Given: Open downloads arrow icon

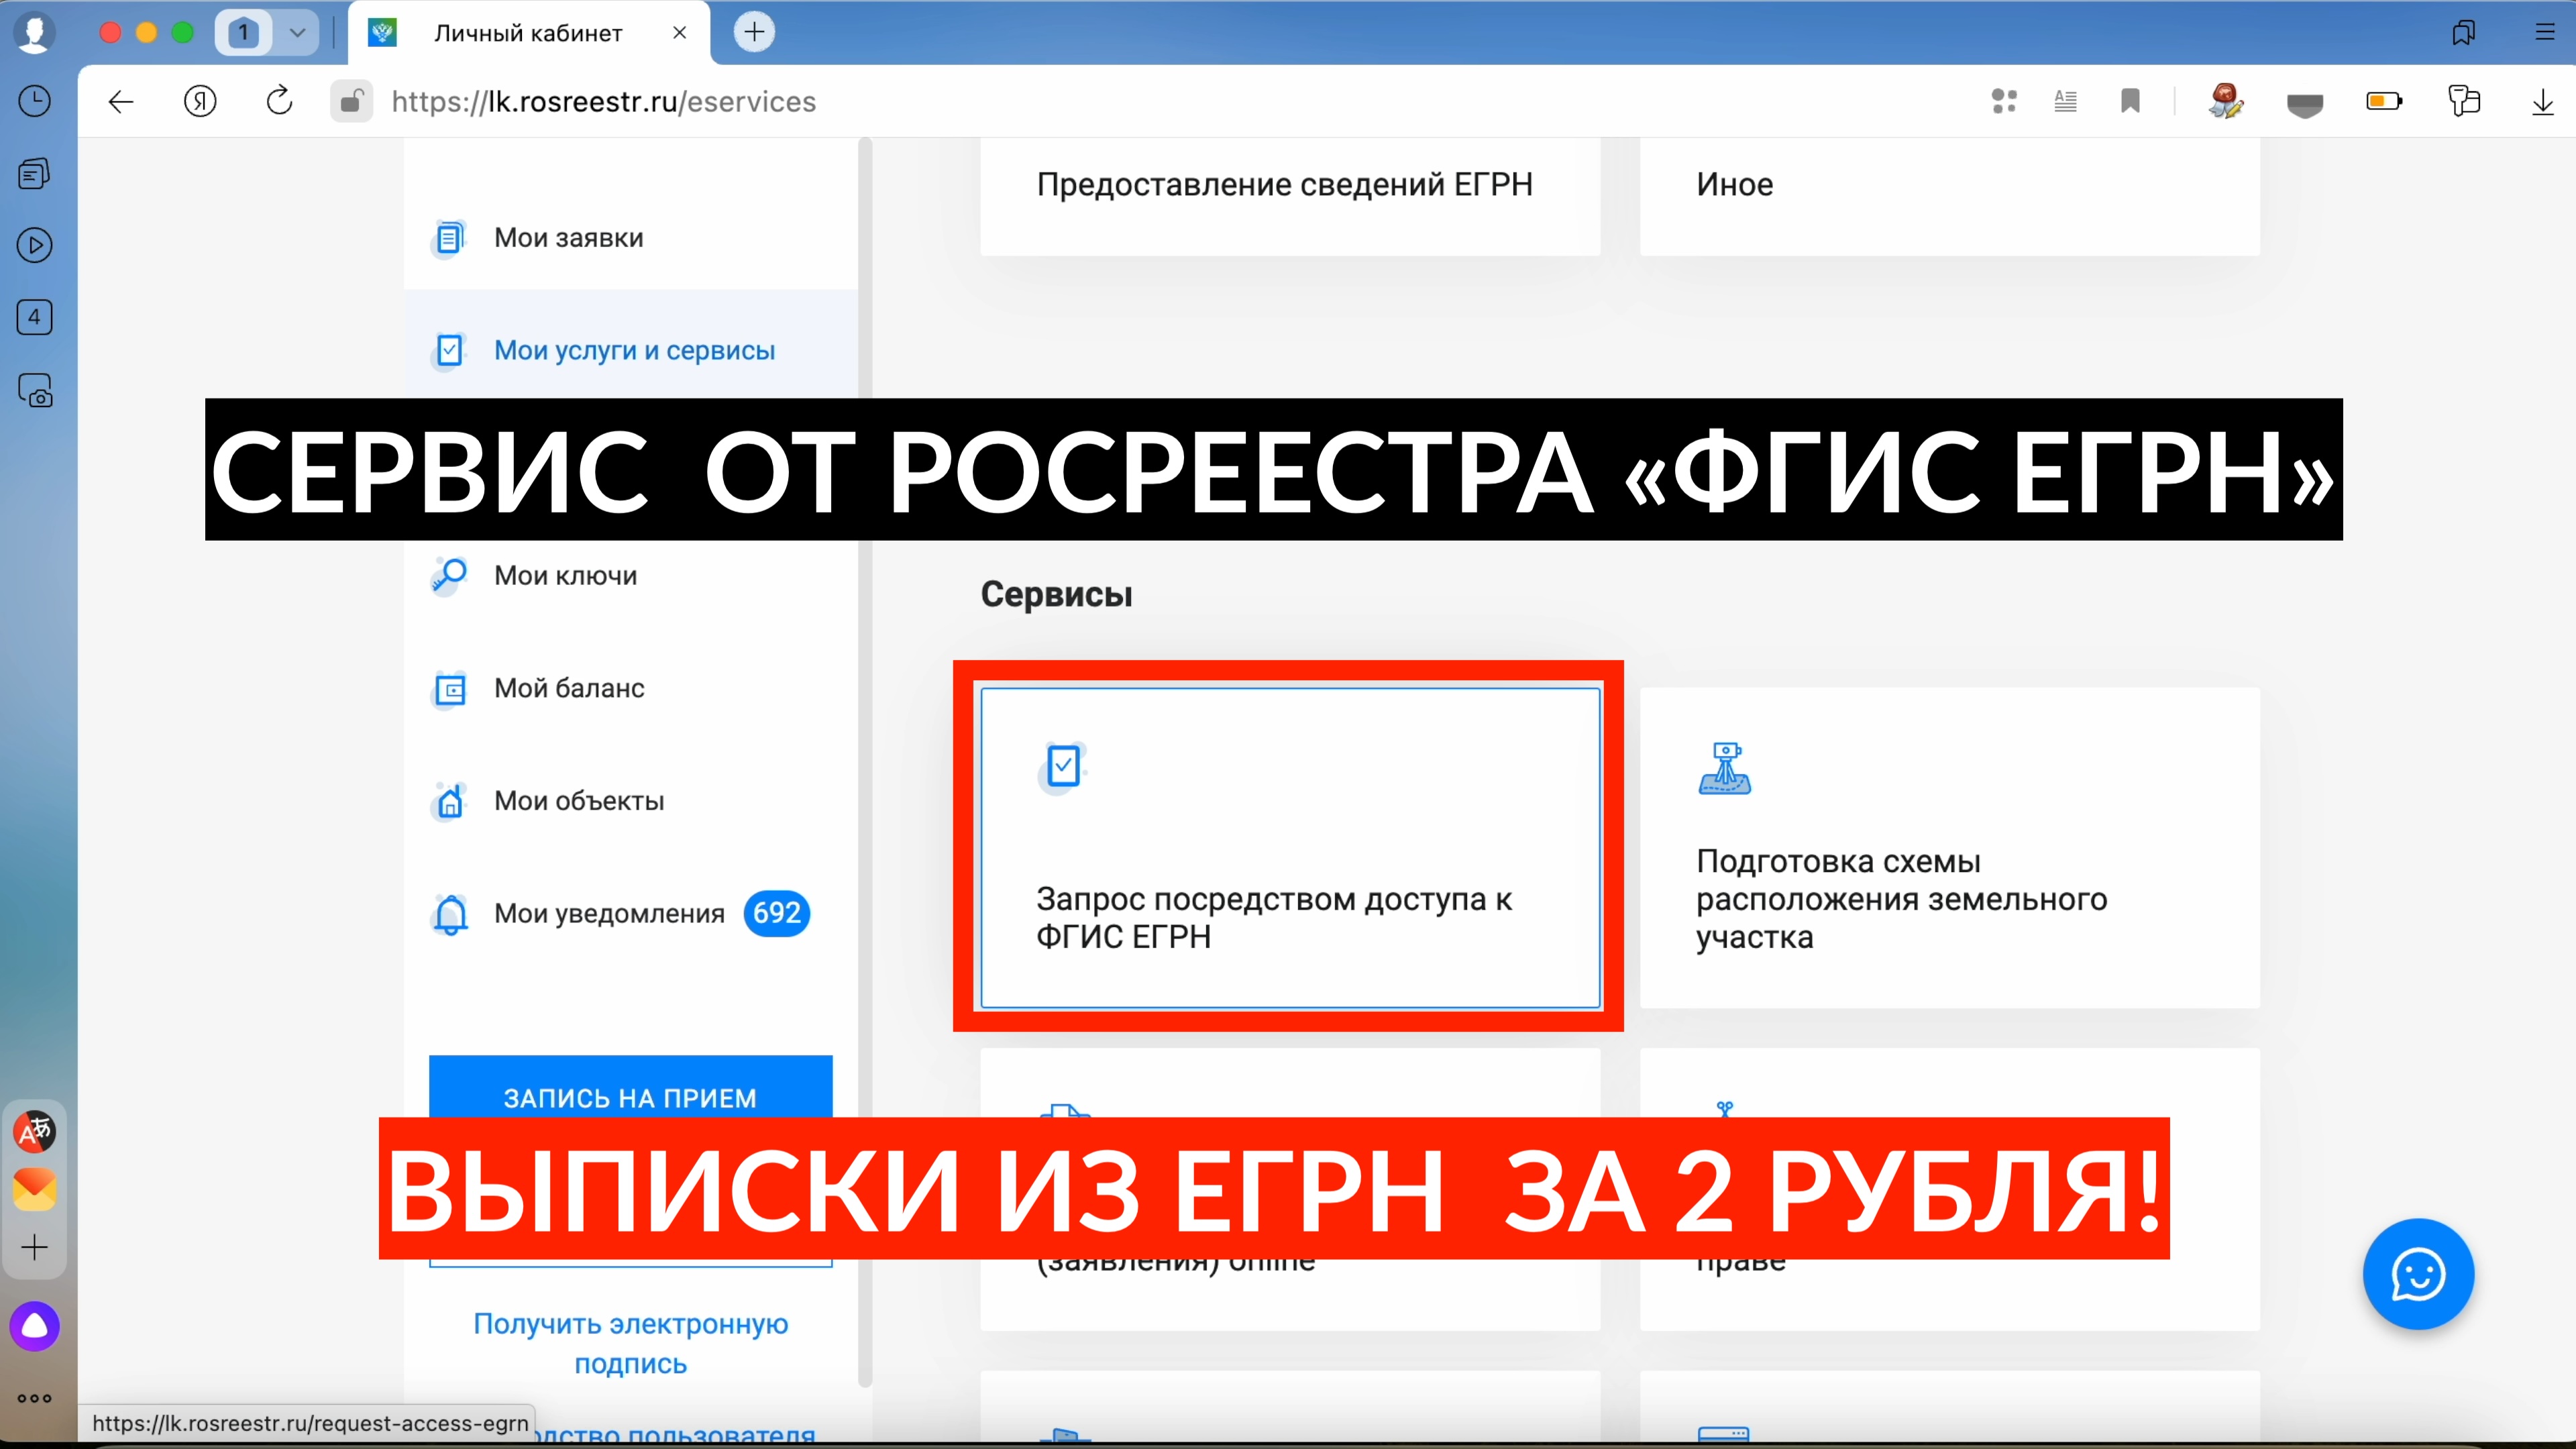Looking at the screenshot, I should [x=2542, y=101].
